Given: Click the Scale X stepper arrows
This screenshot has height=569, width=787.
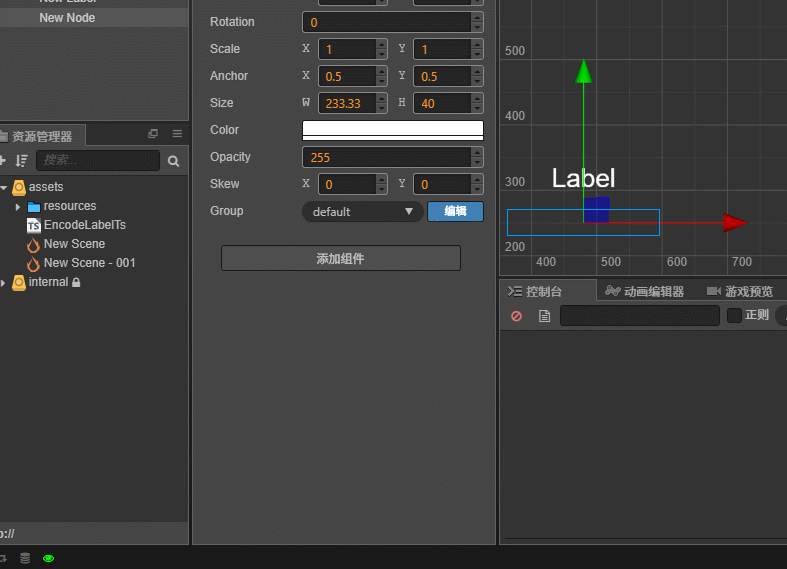Looking at the screenshot, I should coord(381,49).
